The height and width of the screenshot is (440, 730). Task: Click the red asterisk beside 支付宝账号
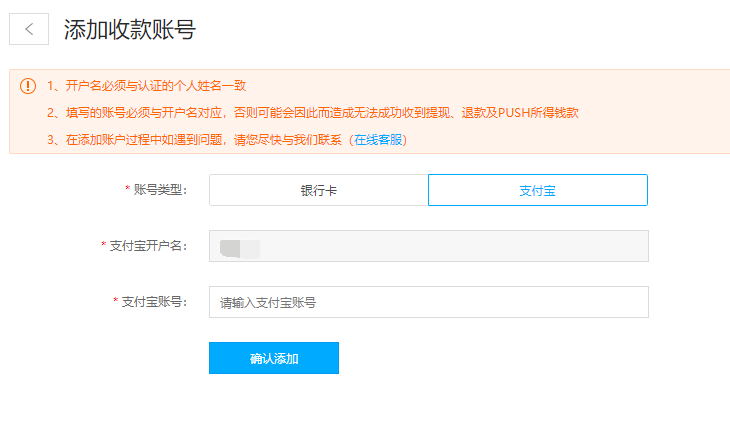pos(115,302)
